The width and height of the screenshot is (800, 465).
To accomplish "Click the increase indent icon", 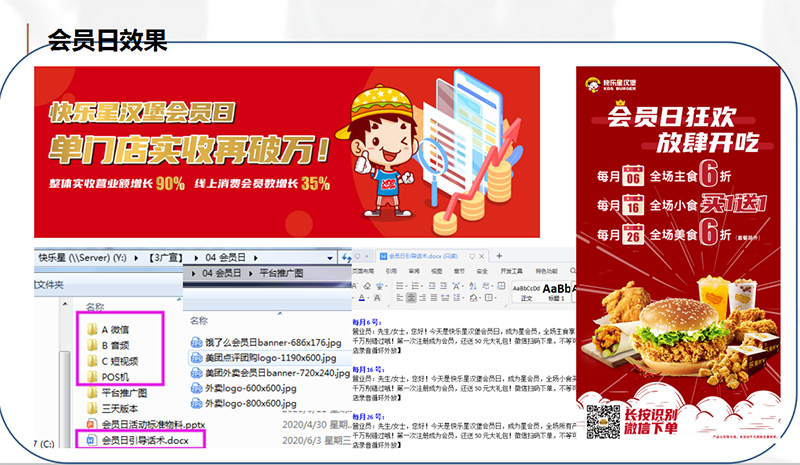I will [x=443, y=286].
